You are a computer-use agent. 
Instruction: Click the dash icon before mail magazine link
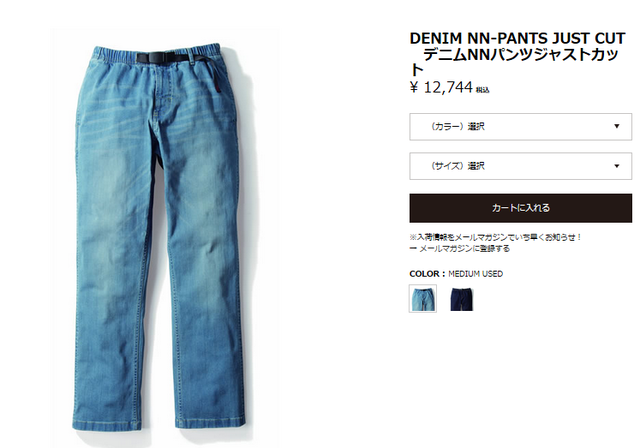coord(413,248)
